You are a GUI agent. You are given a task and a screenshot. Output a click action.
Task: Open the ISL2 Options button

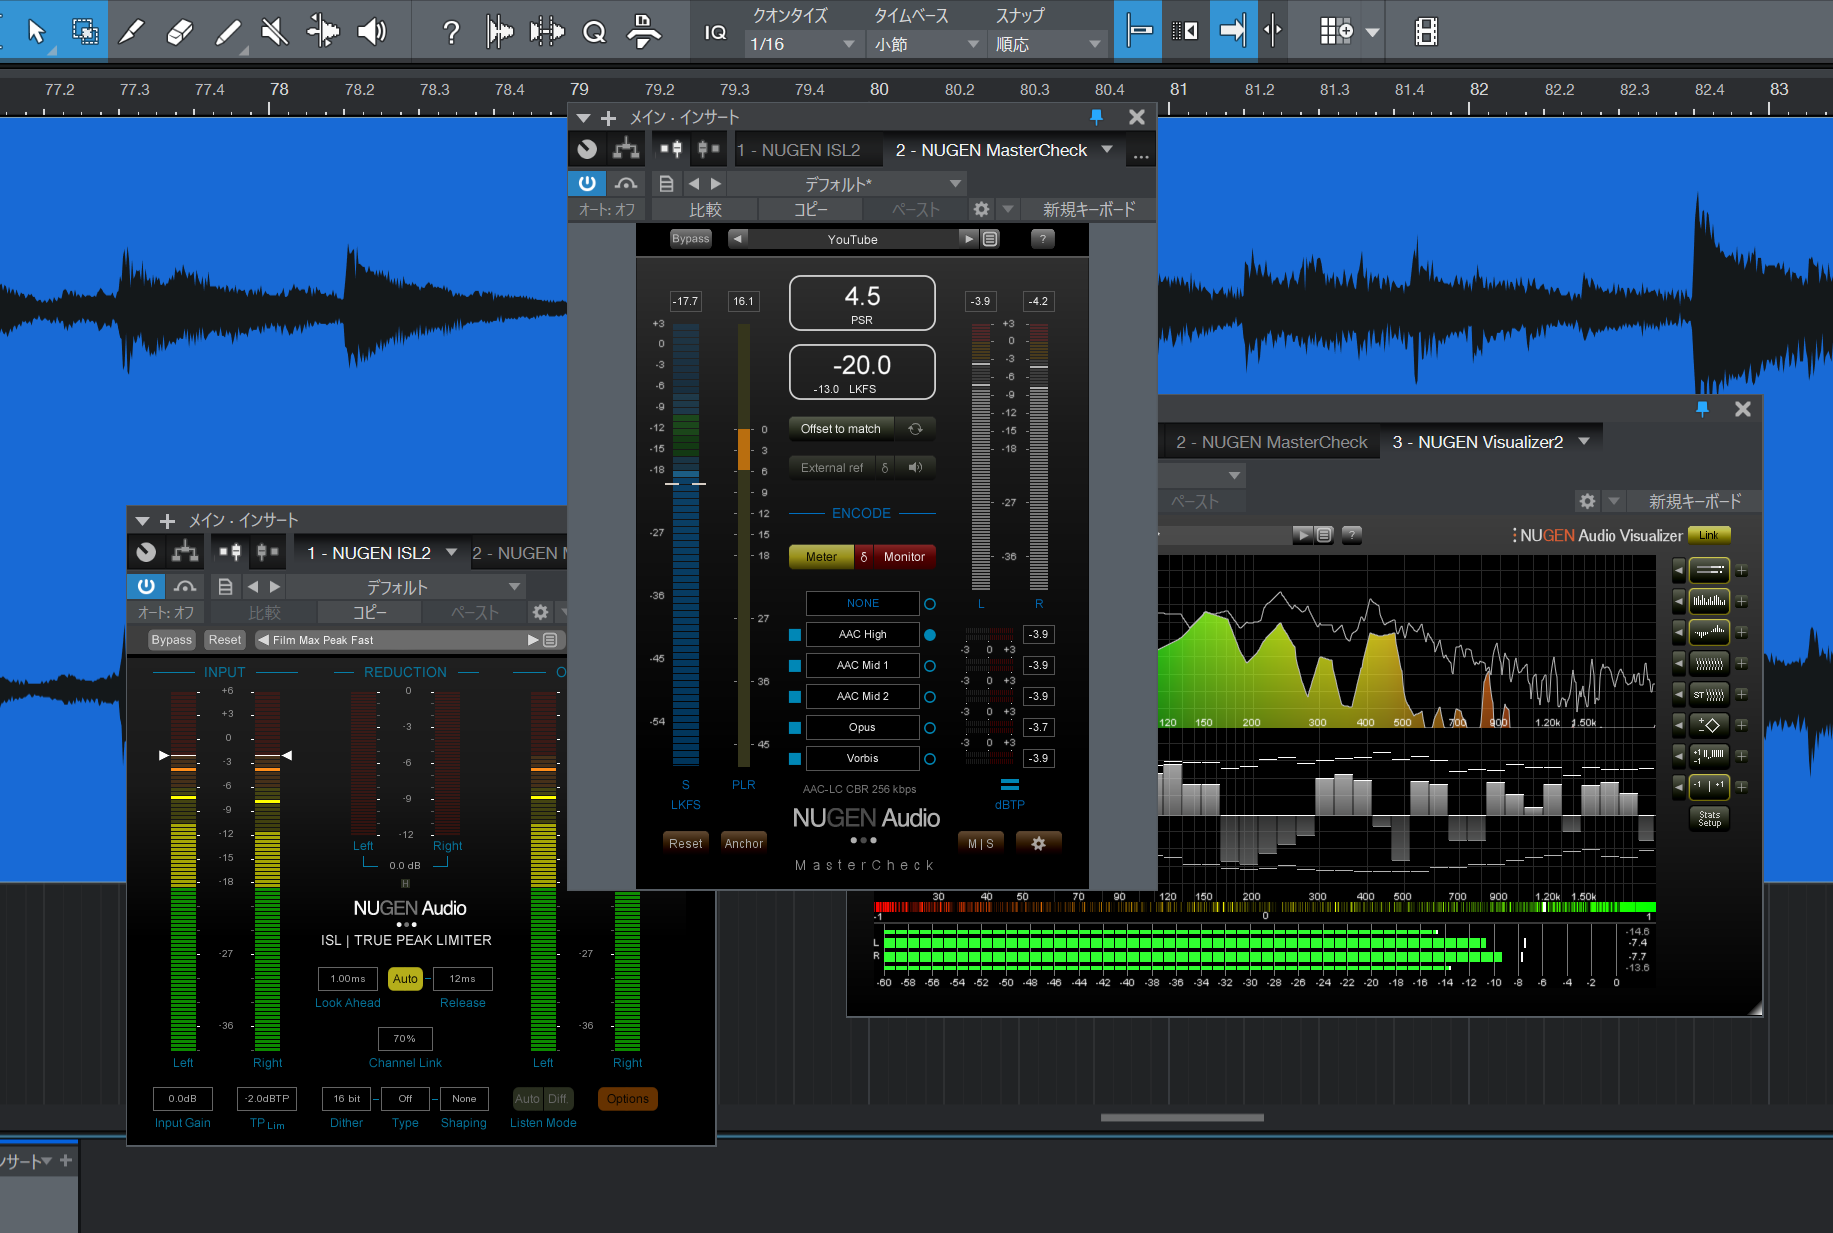click(x=627, y=1099)
